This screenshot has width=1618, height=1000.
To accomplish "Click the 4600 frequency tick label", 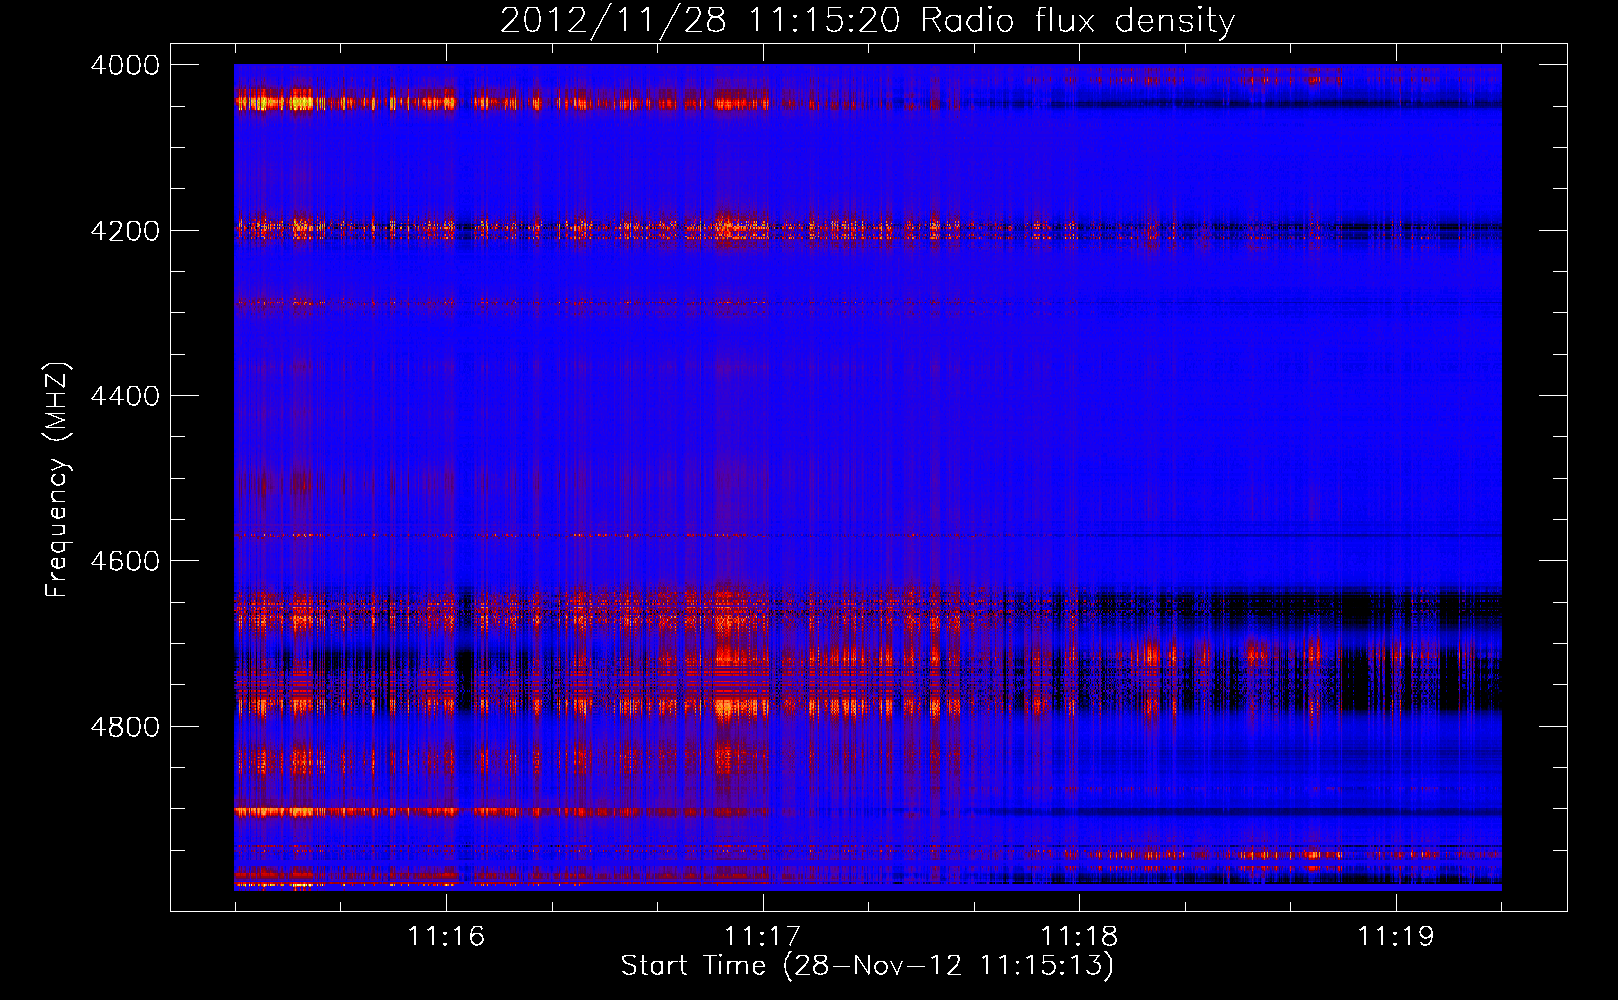I will coord(125,561).
